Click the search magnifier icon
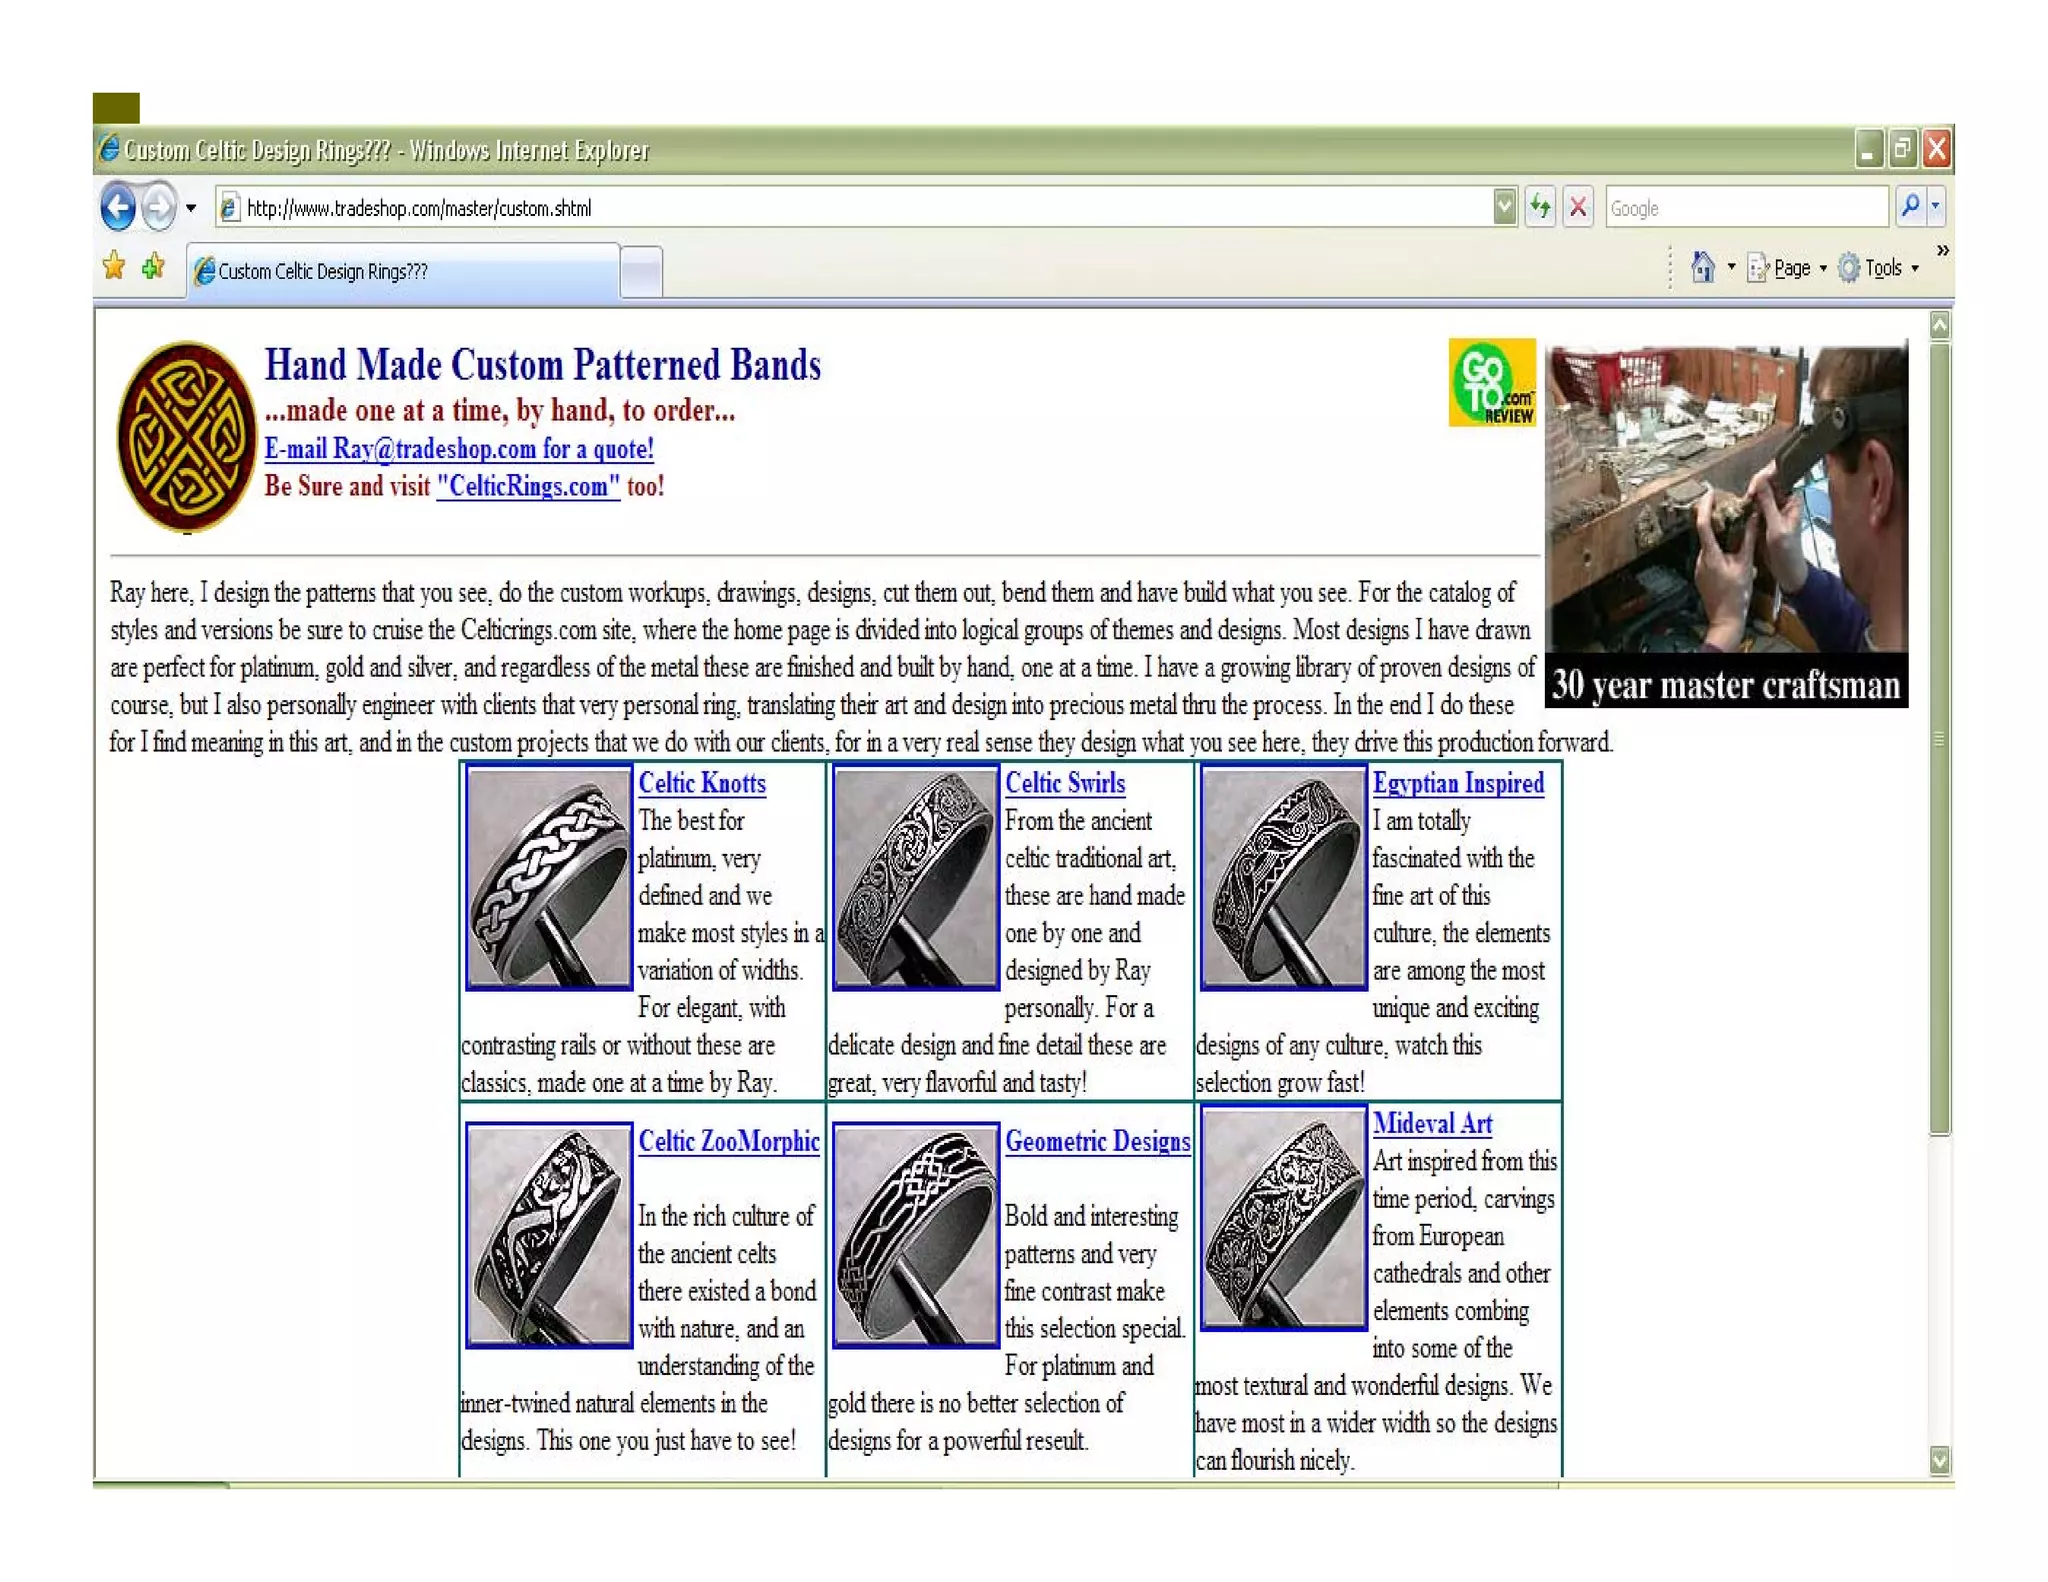Image resolution: width=2048 pixels, height=1582 pixels. [x=1910, y=207]
